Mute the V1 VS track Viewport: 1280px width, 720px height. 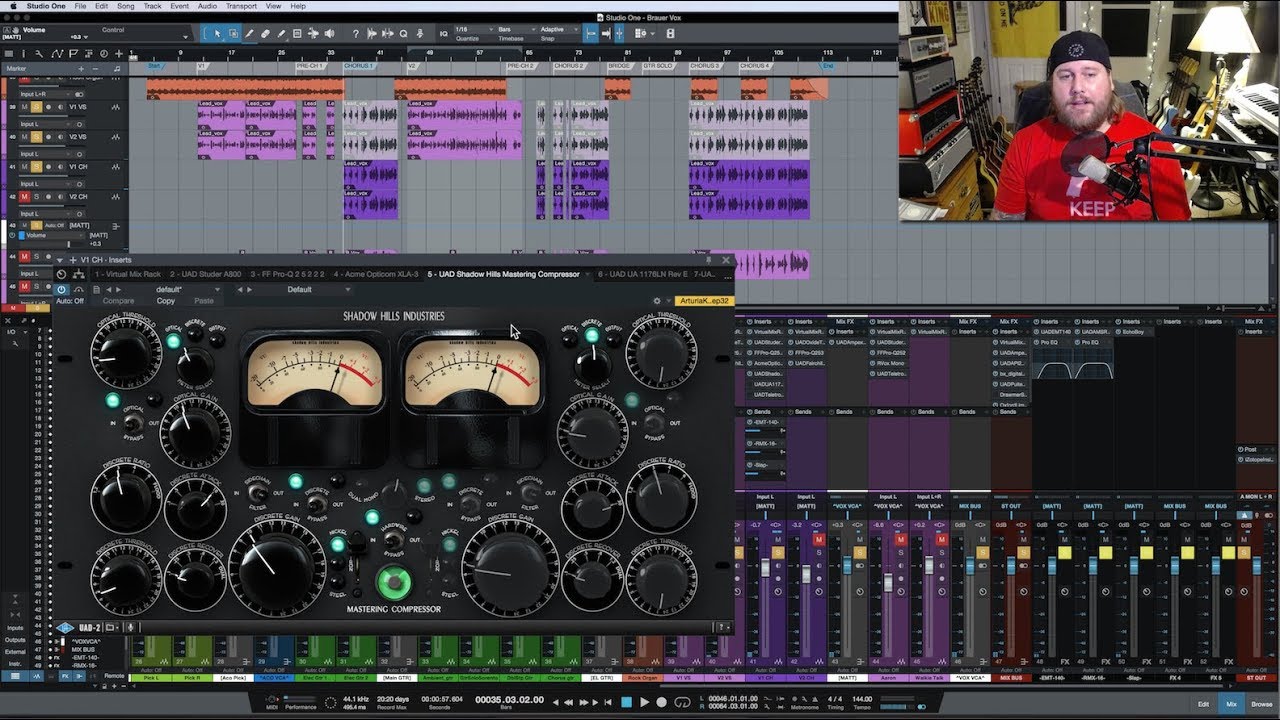coord(25,107)
